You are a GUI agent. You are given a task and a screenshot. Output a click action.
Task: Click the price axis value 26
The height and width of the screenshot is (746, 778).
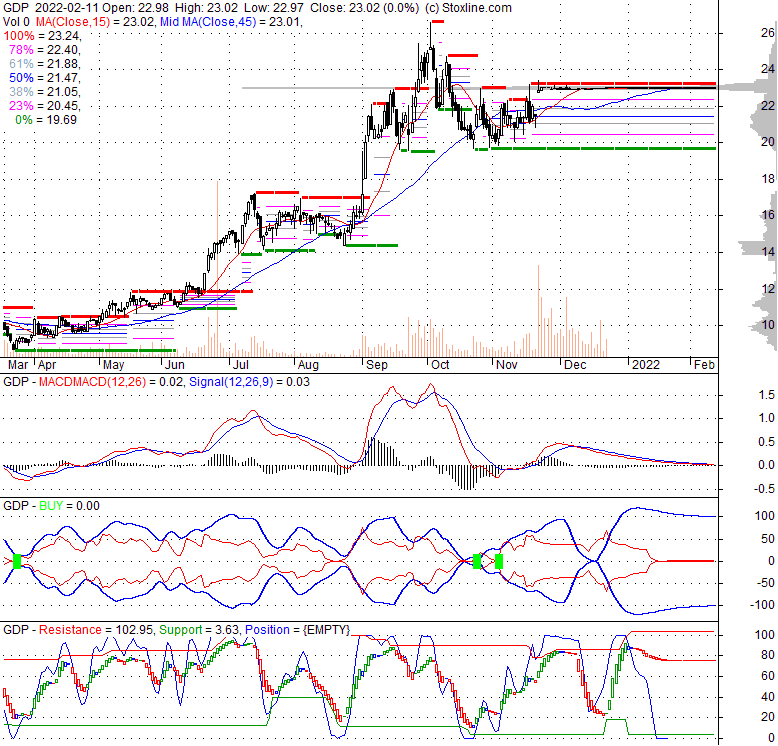pos(768,33)
